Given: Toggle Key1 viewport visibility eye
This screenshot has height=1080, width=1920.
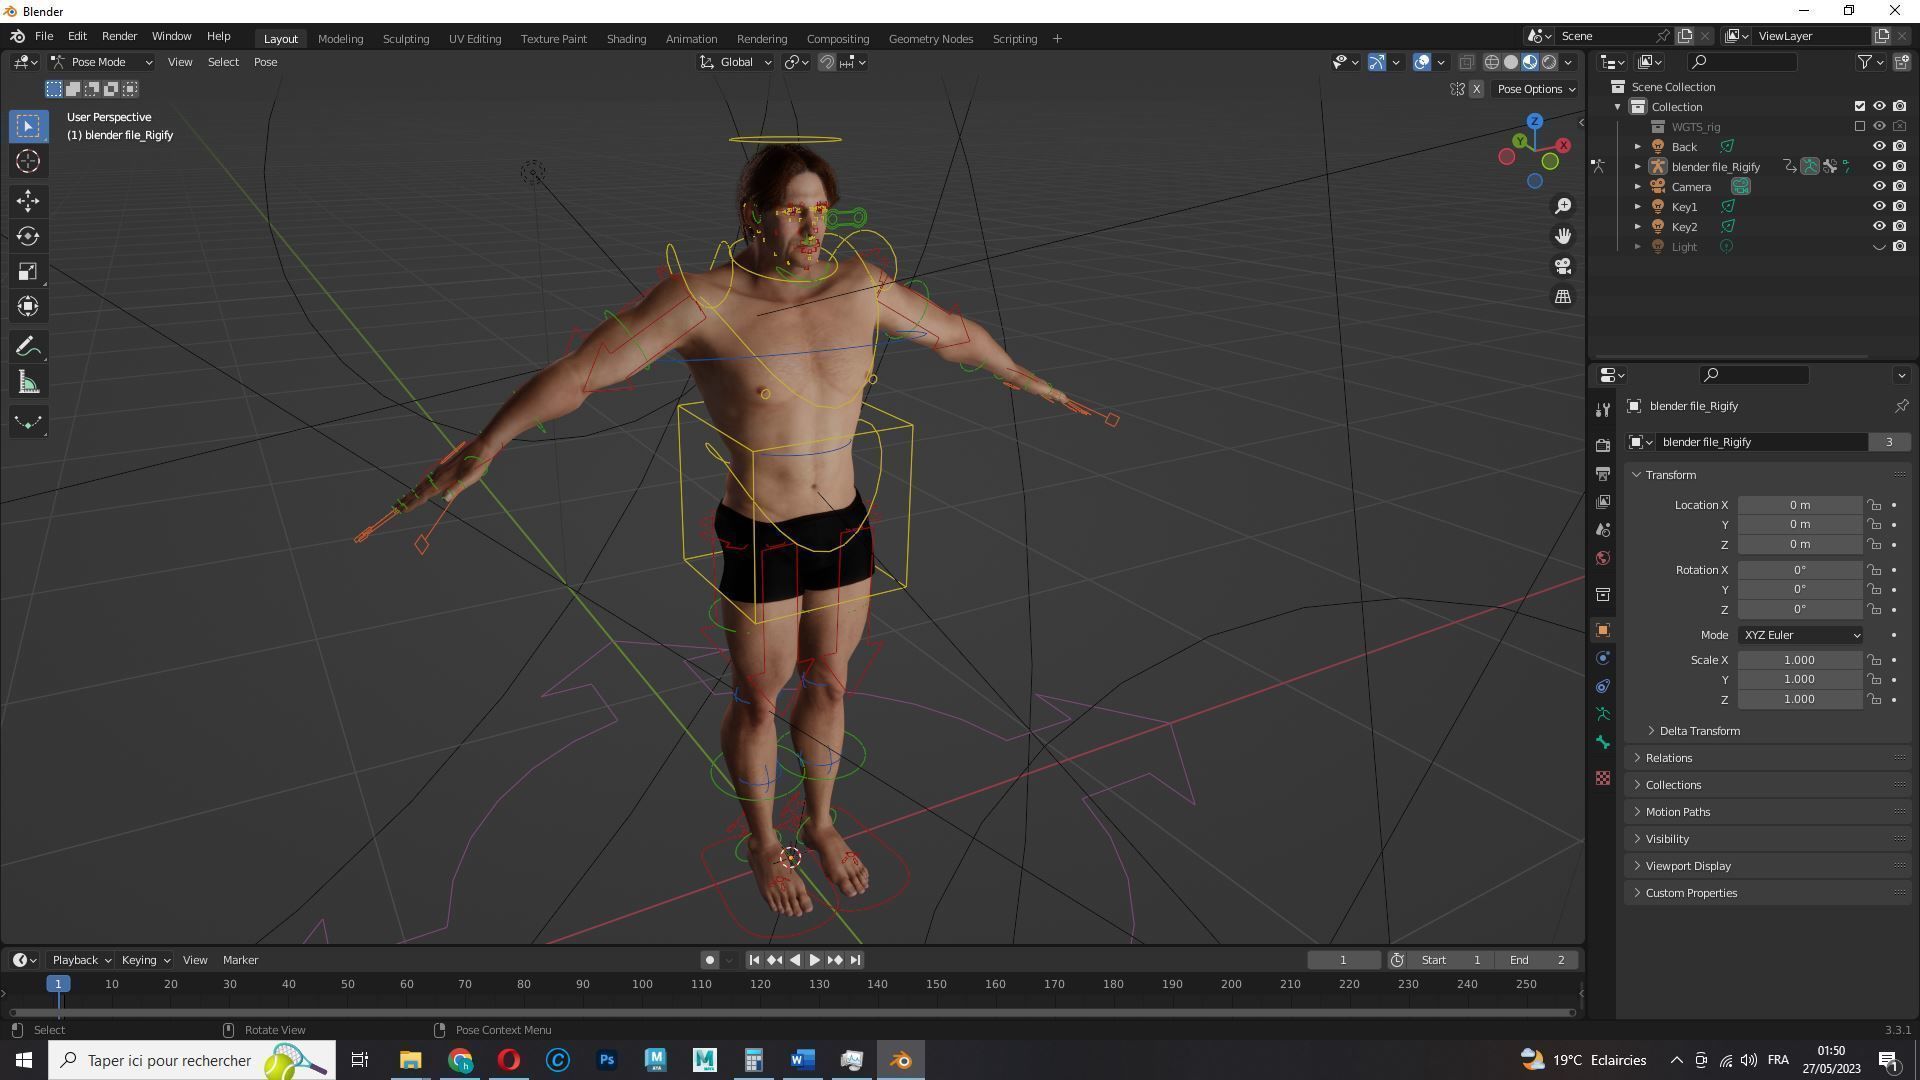Looking at the screenshot, I should click(1879, 207).
